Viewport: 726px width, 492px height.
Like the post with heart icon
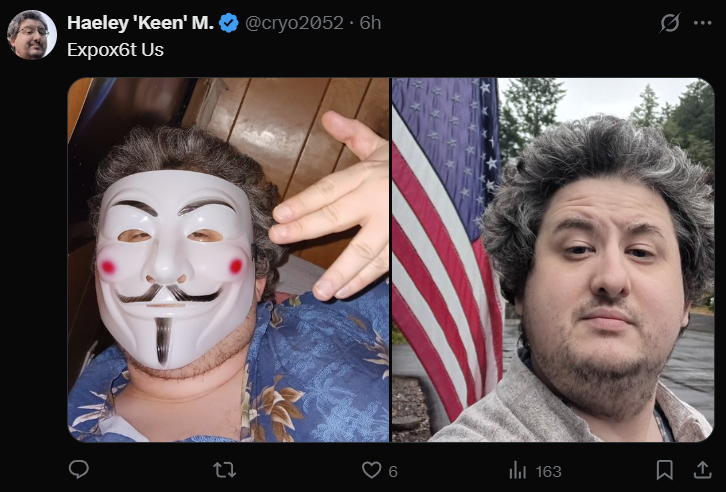click(x=371, y=470)
